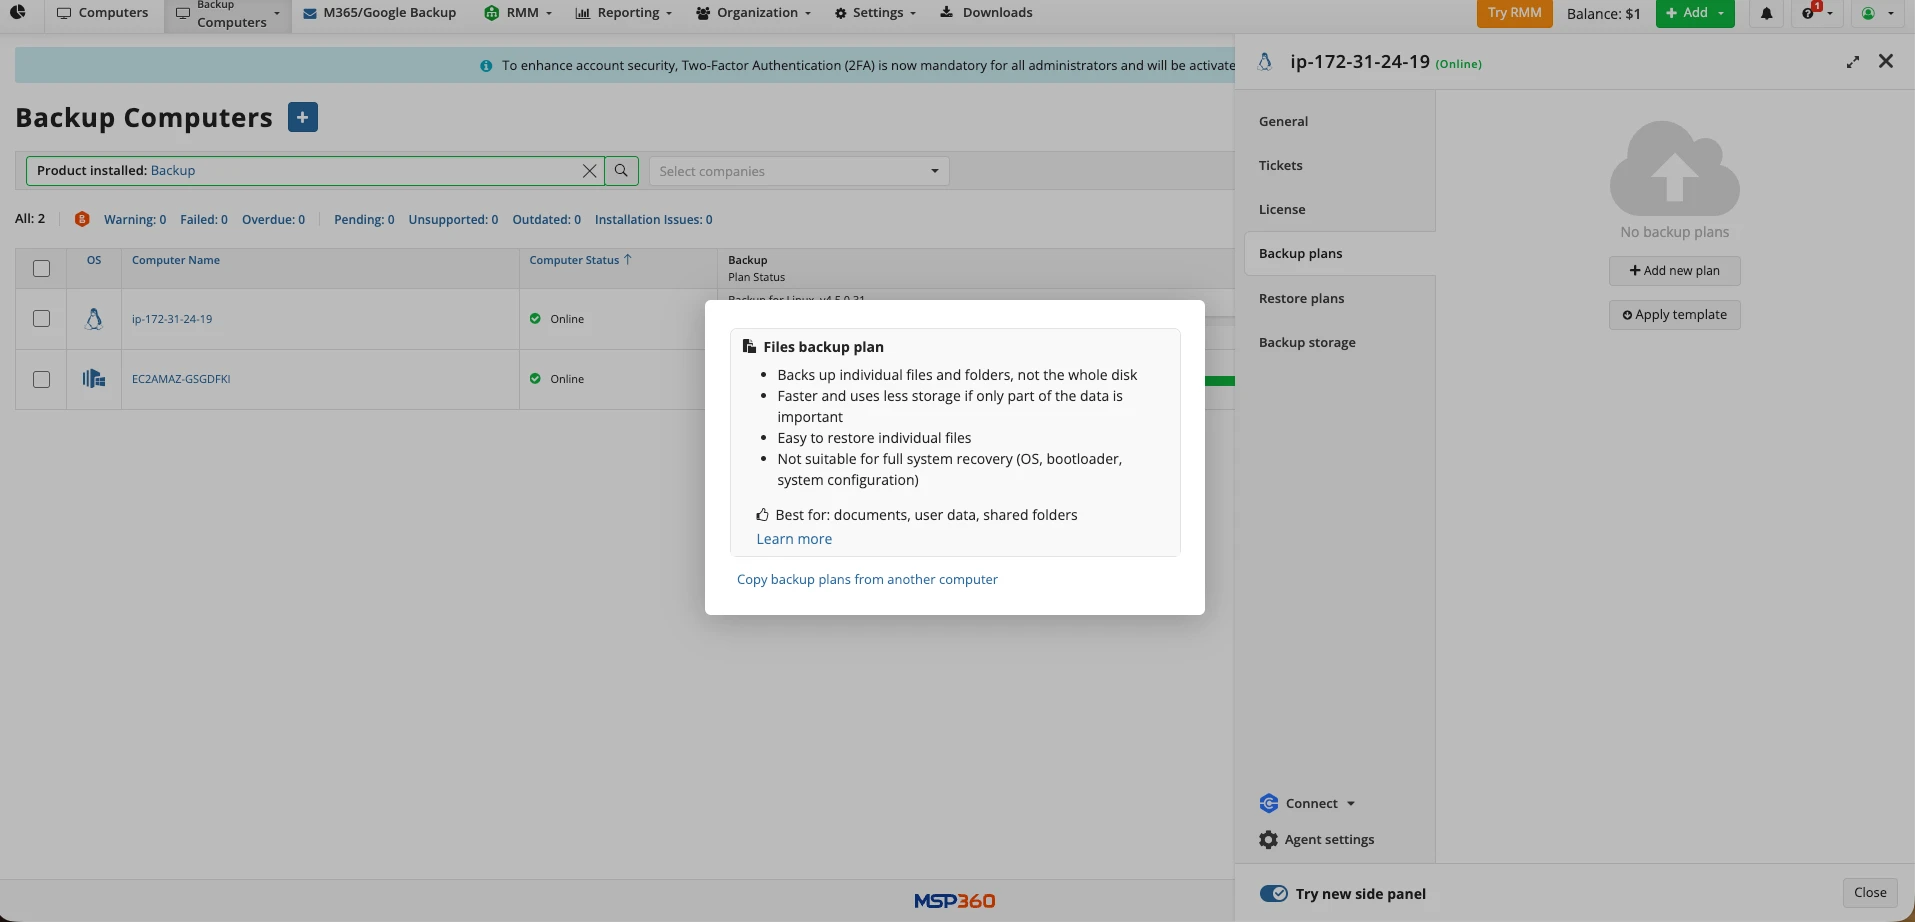
Task: Open the ip-172-31-24-19 computer link
Action: click(x=172, y=319)
